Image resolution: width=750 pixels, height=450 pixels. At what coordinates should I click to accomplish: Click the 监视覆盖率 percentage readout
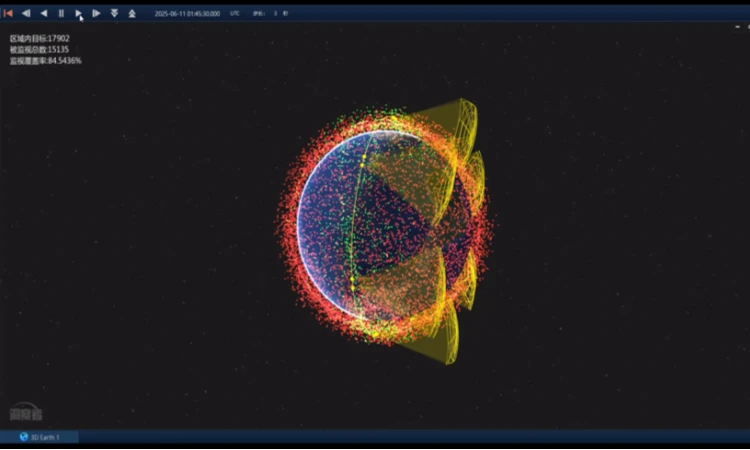pos(45,61)
